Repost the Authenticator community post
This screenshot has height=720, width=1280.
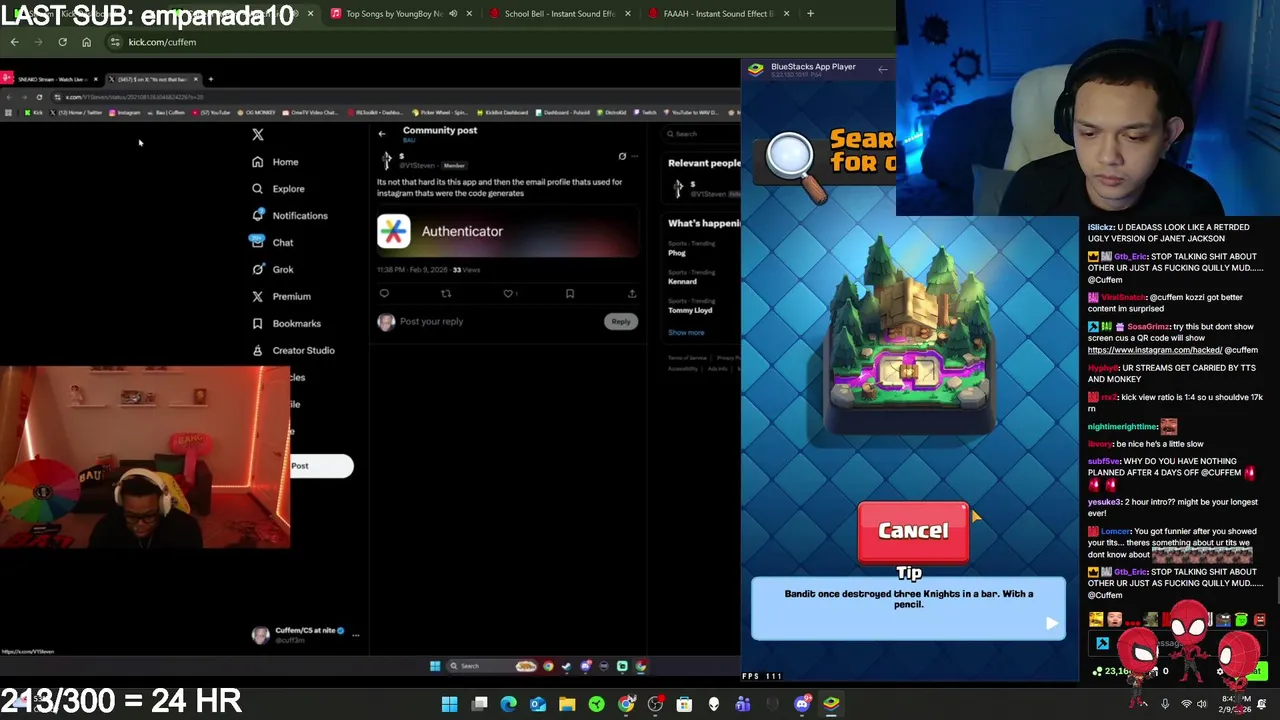[446, 294]
